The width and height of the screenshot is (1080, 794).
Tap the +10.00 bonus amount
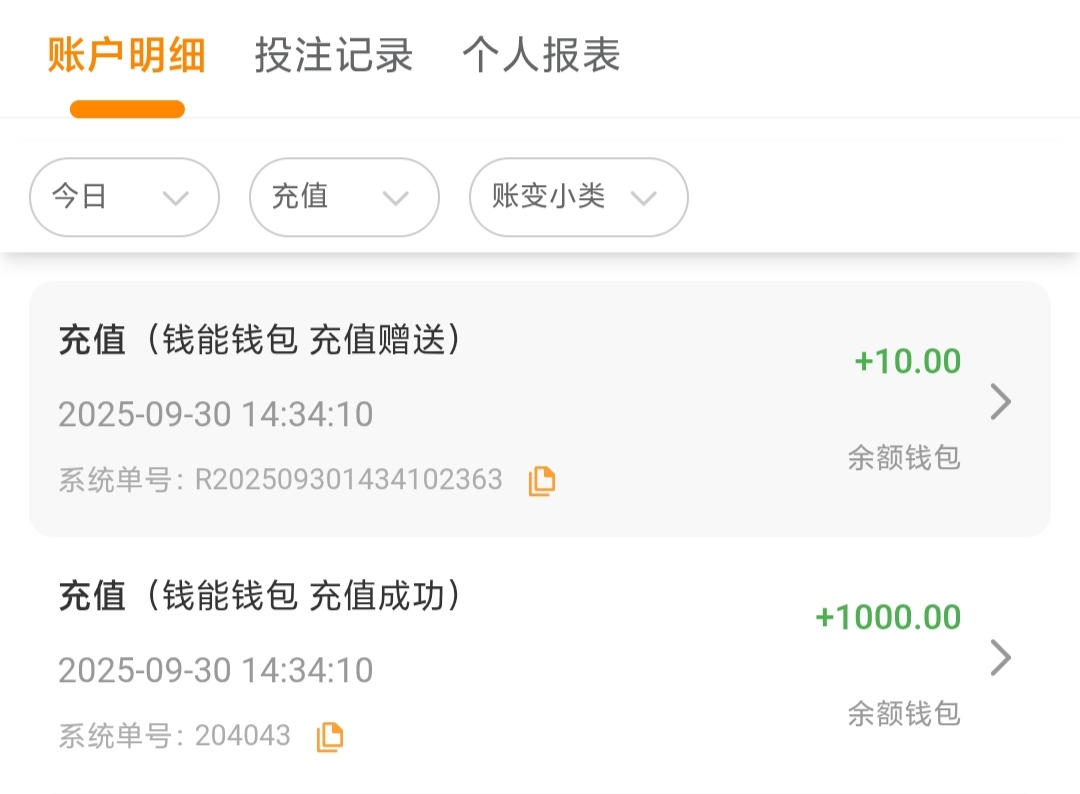[907, 361]
